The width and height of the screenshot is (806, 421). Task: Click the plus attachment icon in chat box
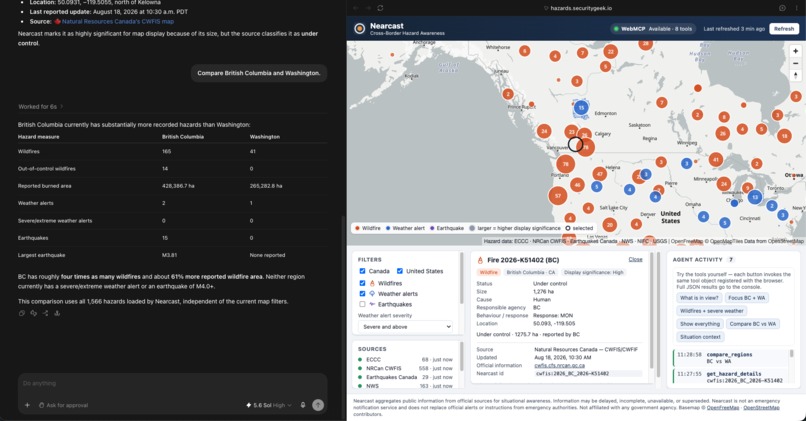(27, 405)
